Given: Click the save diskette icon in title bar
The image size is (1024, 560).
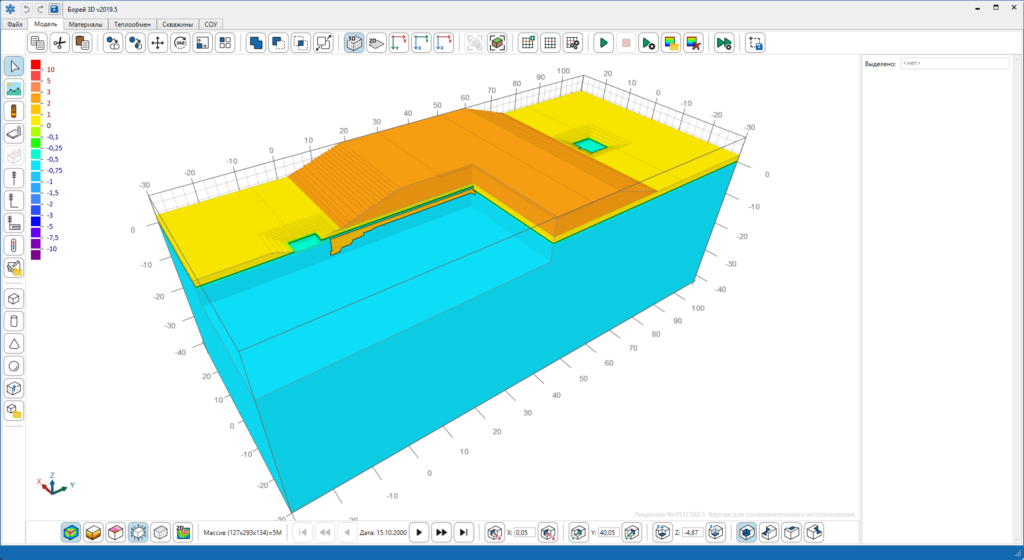Looking at the screenshot, I should 54,9.
